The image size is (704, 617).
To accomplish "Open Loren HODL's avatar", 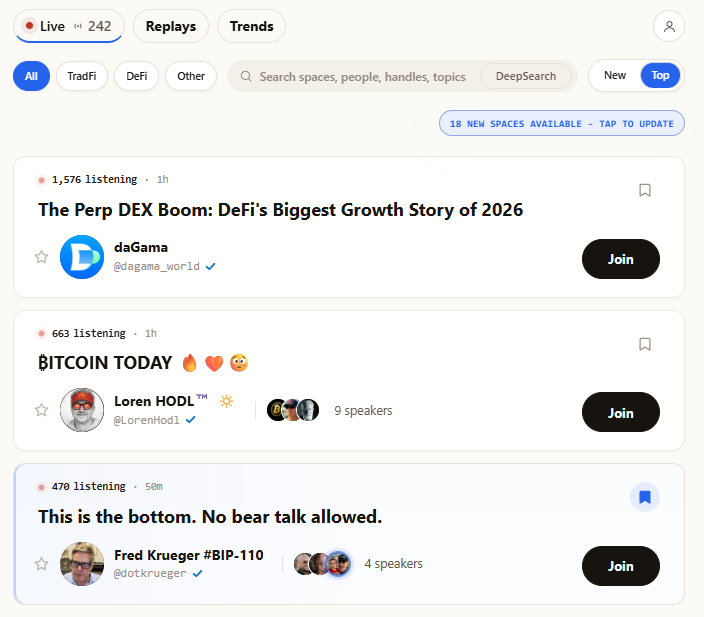I will pos(82,410).
